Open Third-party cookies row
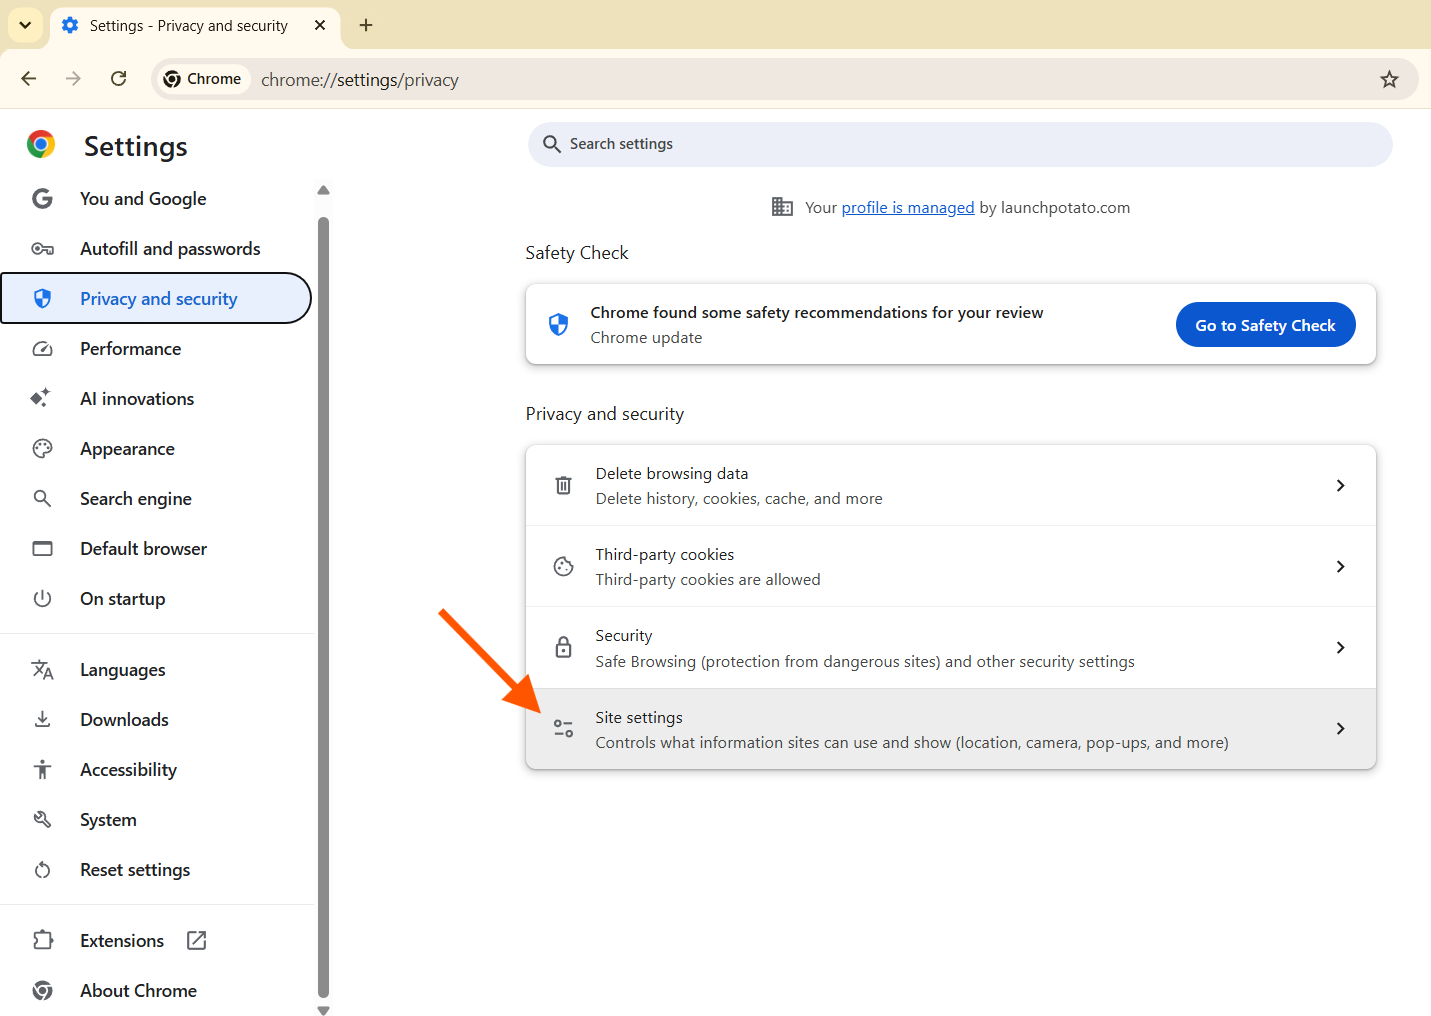The width and height of the screenshot is (1431, 1016). pyautogui.click(x=951, y=567)
